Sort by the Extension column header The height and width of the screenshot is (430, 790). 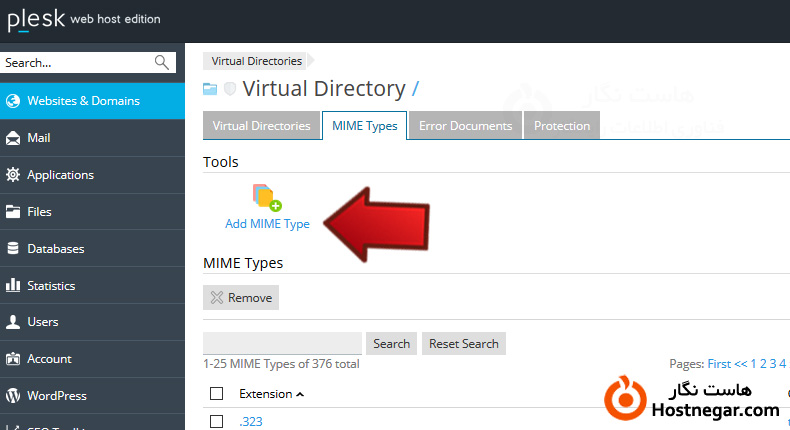tap(266, 394)
